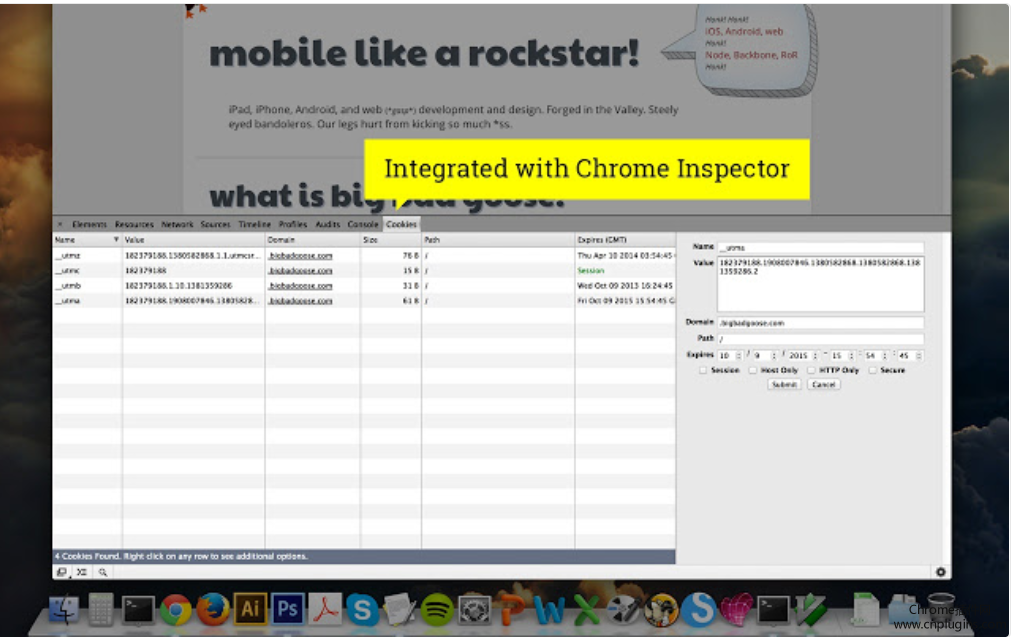Open the pink heart app in the dock
This screenshot has height=637, width=1011.
tap(736, 609)
